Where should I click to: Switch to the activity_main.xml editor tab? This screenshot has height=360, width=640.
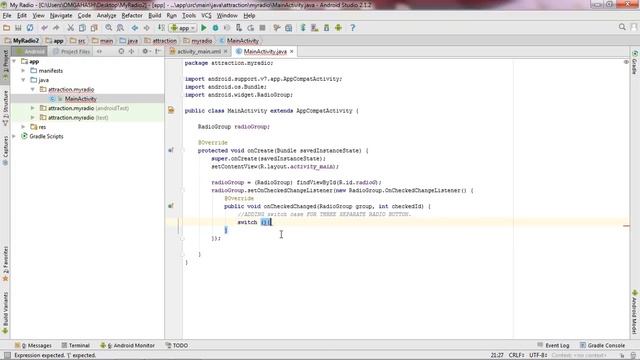click(198, 51)
